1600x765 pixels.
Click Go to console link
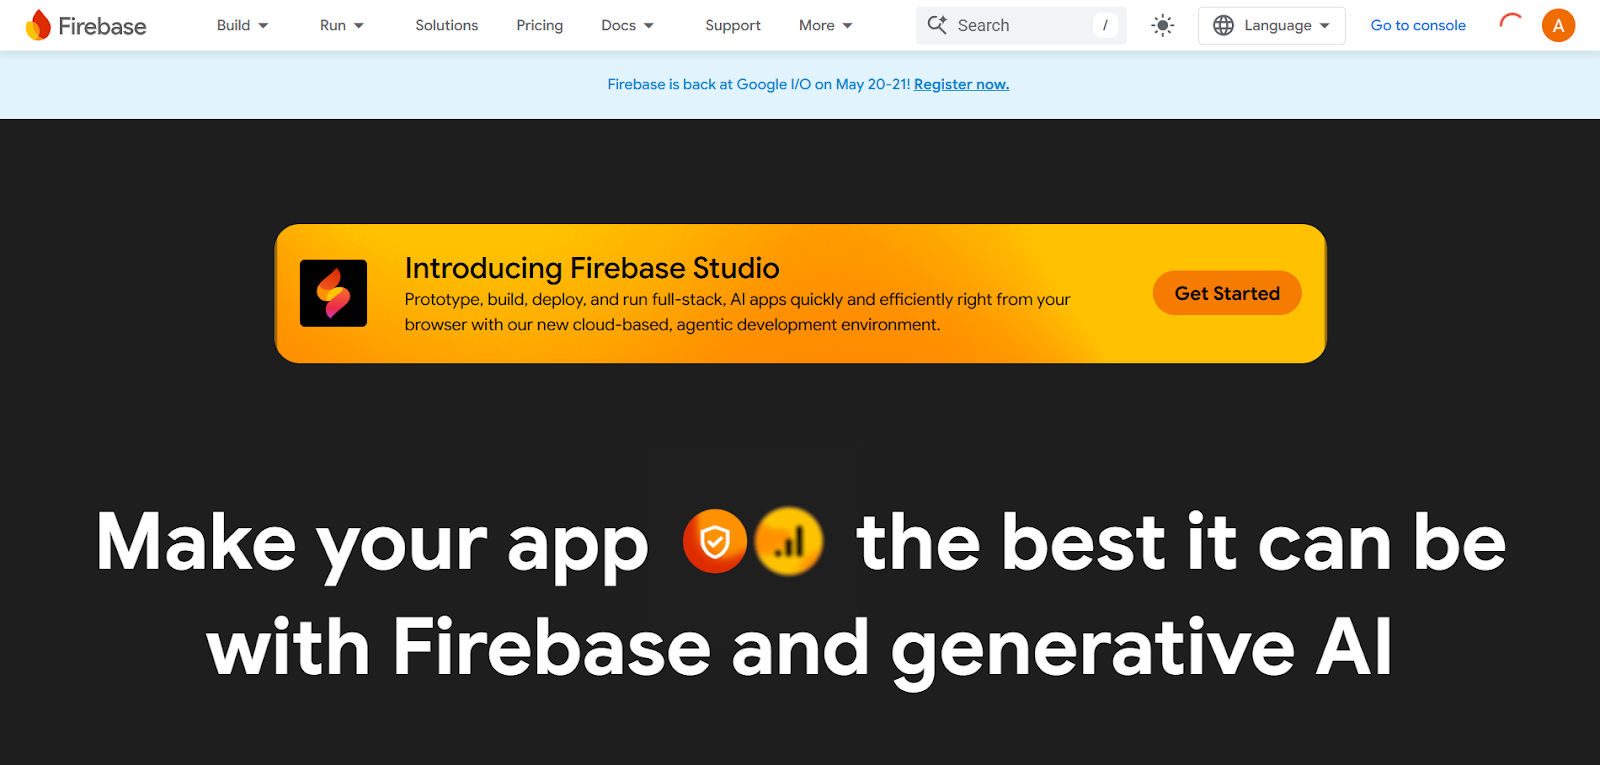tap(1418, 25)
